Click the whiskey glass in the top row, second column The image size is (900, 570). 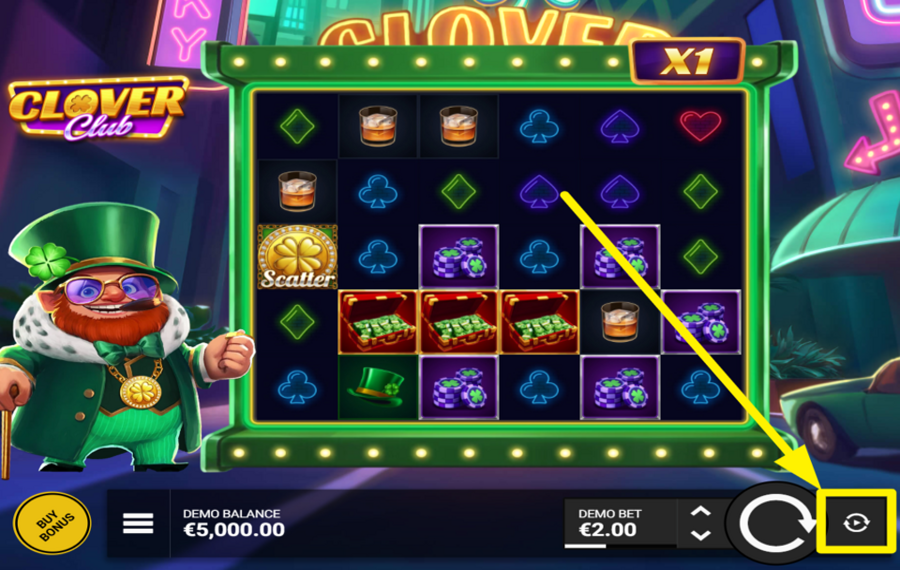coord(378,126)
